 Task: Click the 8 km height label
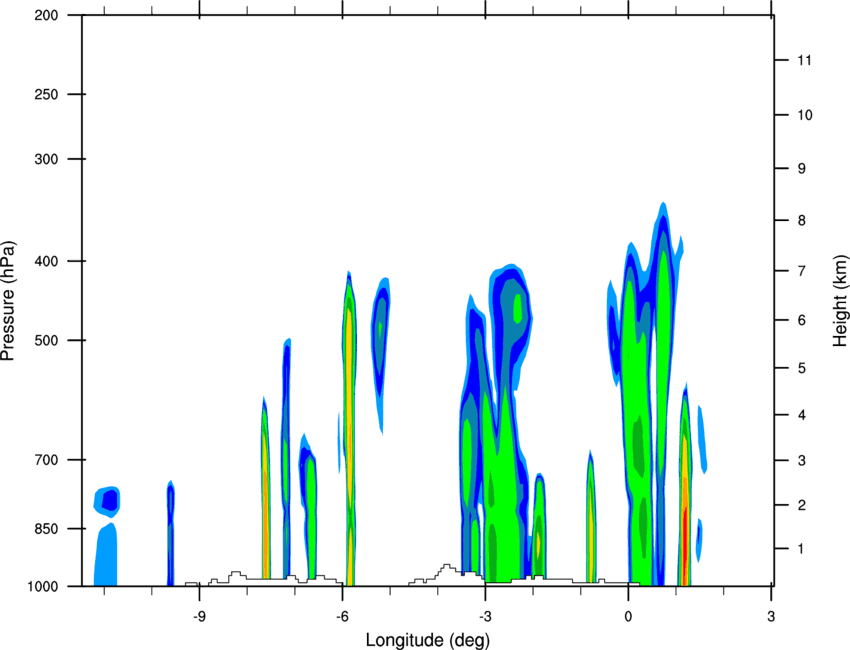tap(802, 220)
